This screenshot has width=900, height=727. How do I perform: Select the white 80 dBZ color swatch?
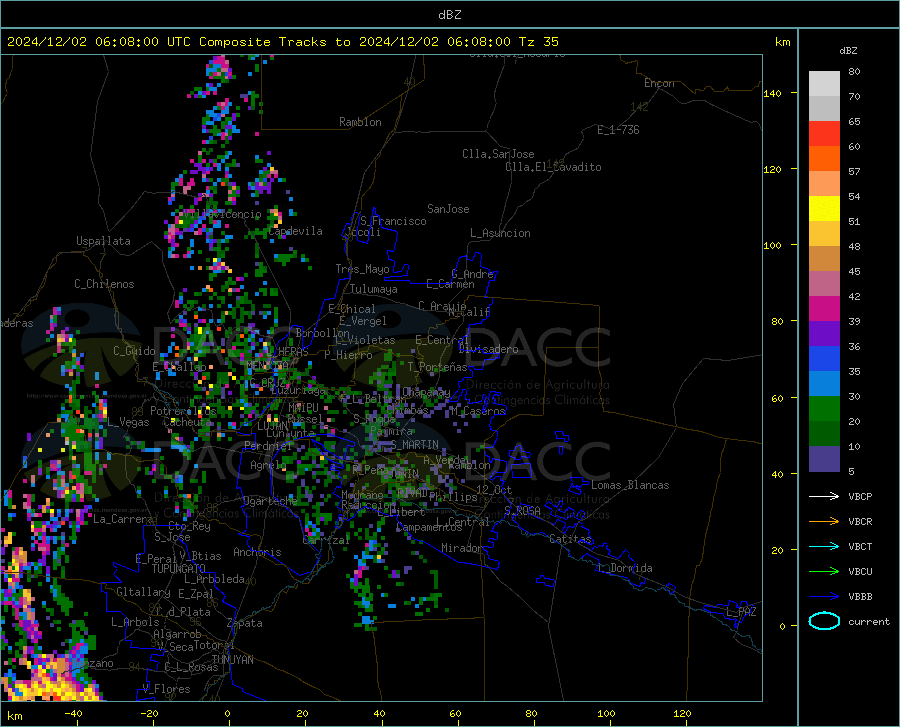(x=824, y=84)
